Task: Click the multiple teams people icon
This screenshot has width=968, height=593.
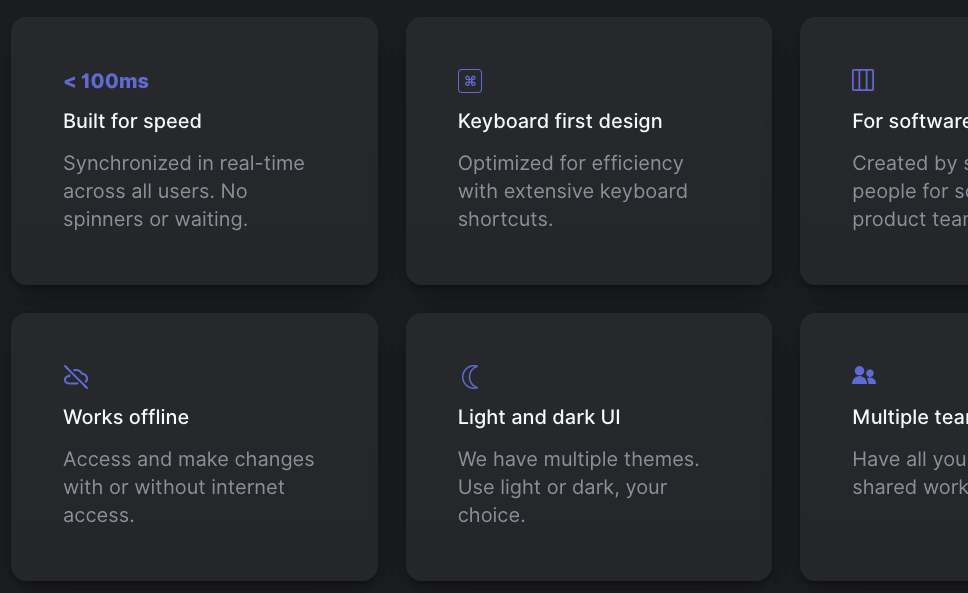Action: pyautogui.click(x=864, y=376)
